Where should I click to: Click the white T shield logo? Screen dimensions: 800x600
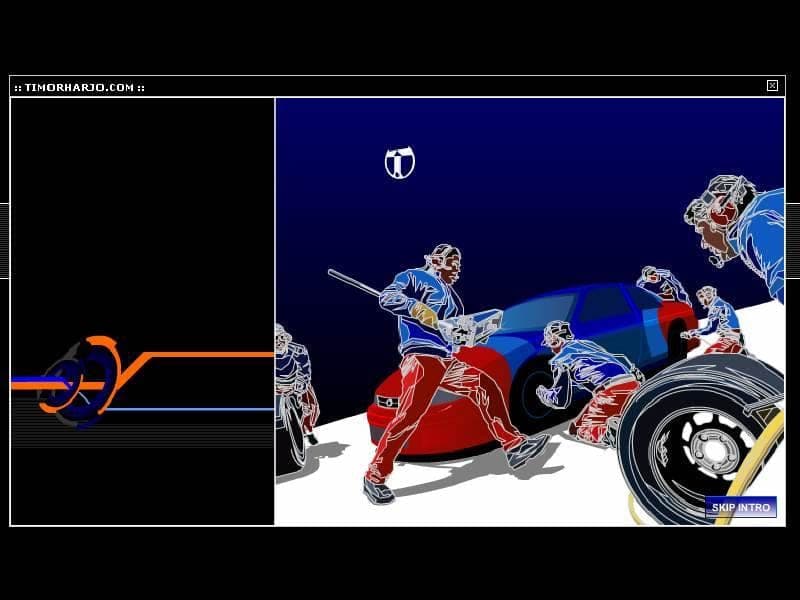pyautogui.click(x=399, y=163)
